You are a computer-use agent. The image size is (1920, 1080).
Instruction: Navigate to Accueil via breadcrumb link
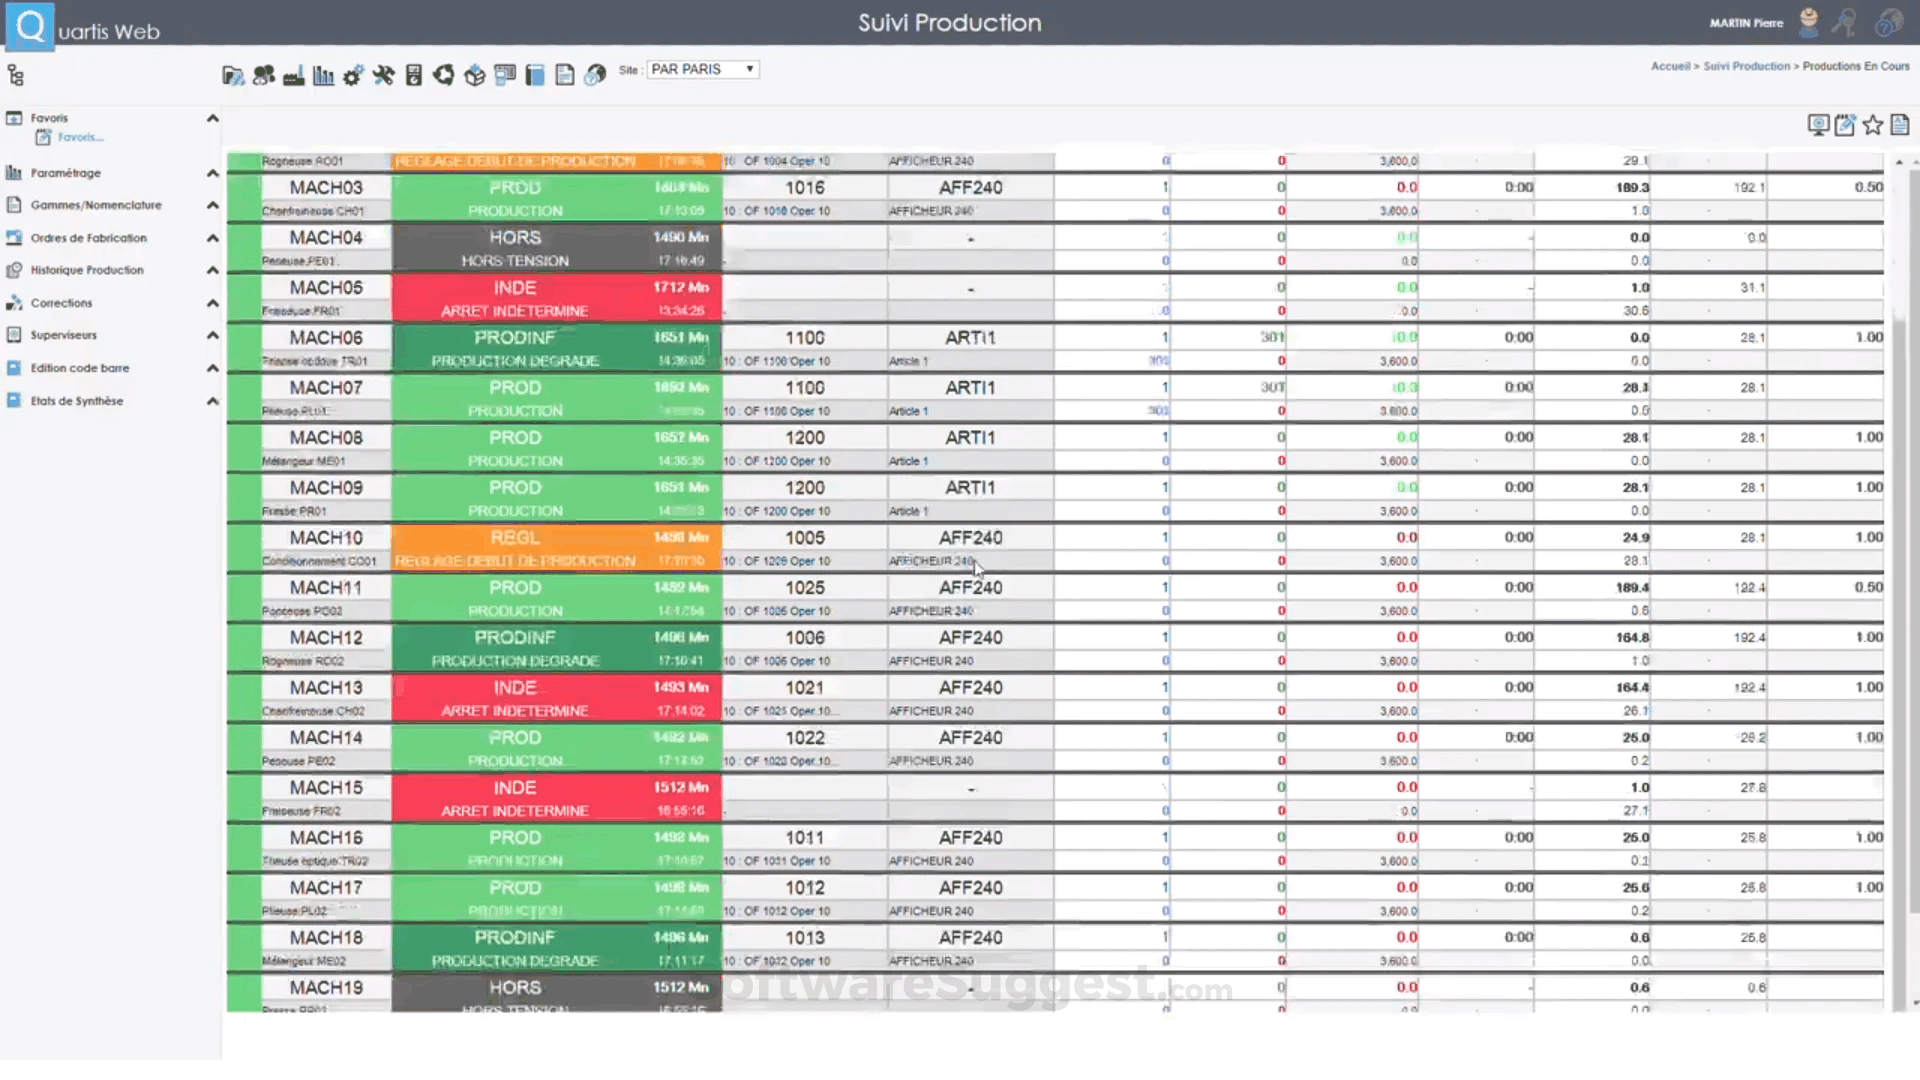[x=1670, y=65]
